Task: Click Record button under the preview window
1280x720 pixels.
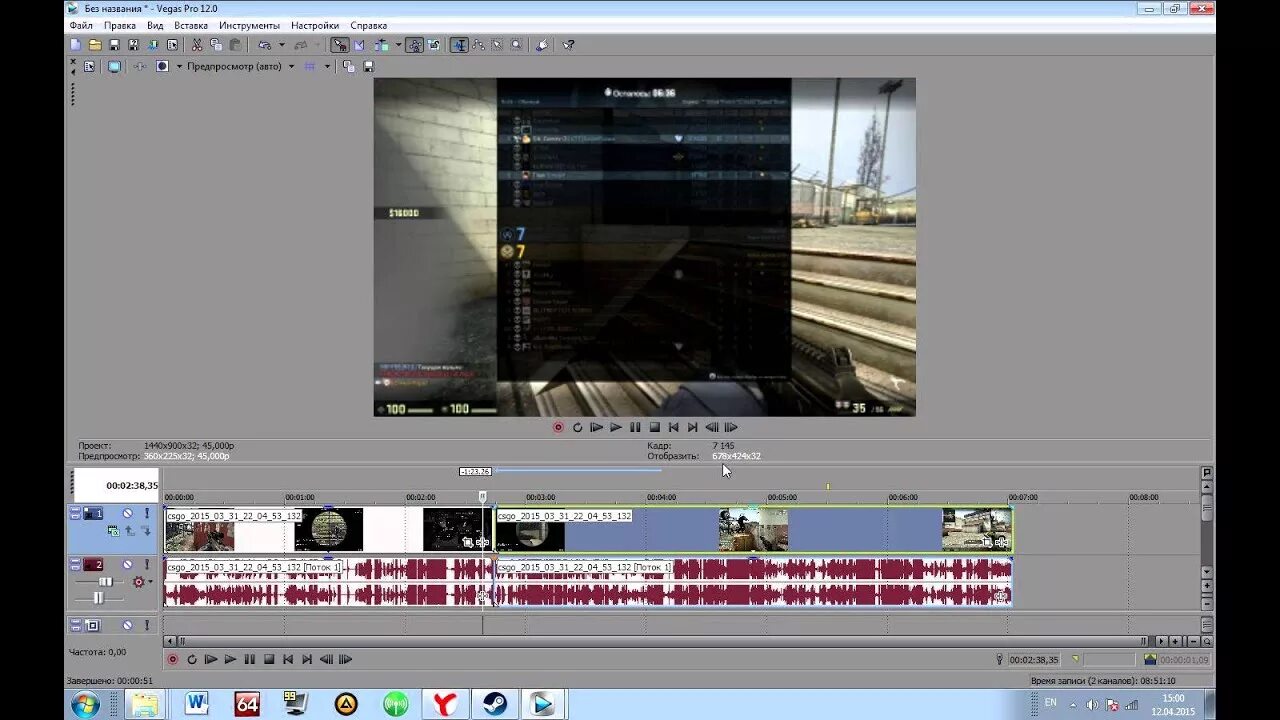Action: pyautogui.click(x=558, y=427)
